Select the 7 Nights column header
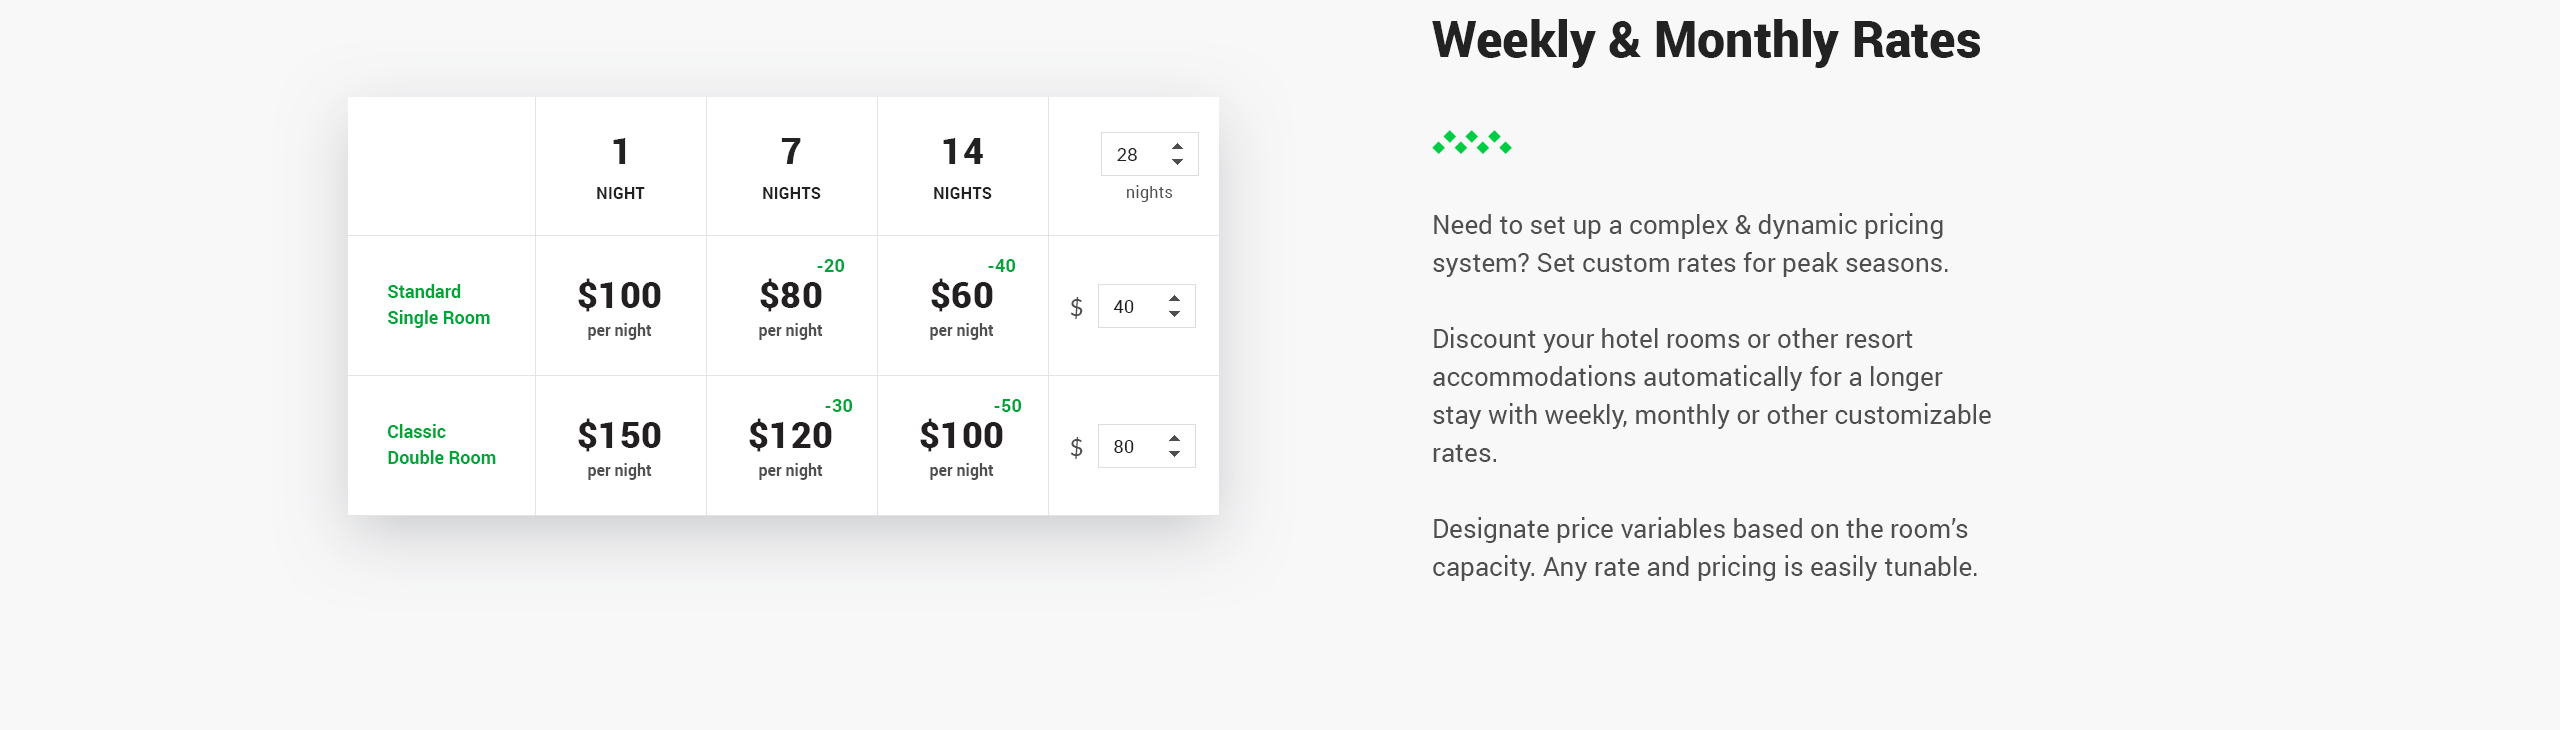 pos(792,166)
